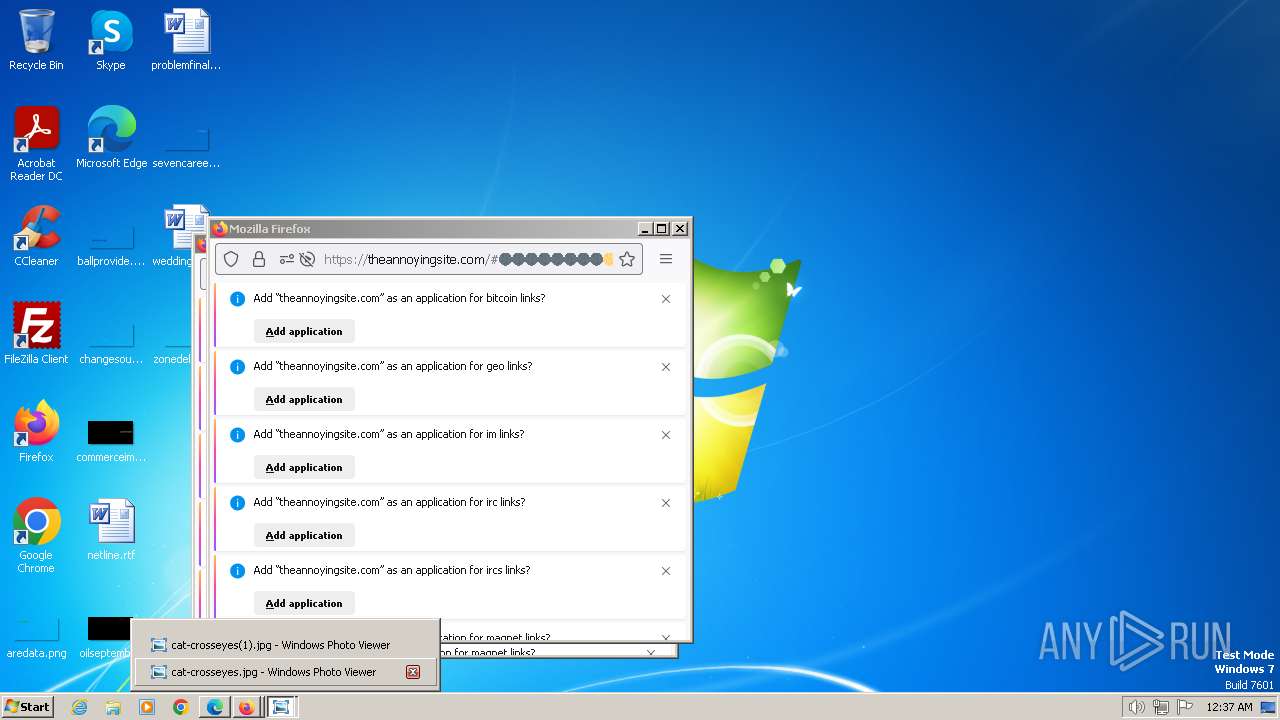Minimize the Mozilla Firefox window
Image resolution: width=1280 pixels, height=720 pixels.
pos(644,229)
